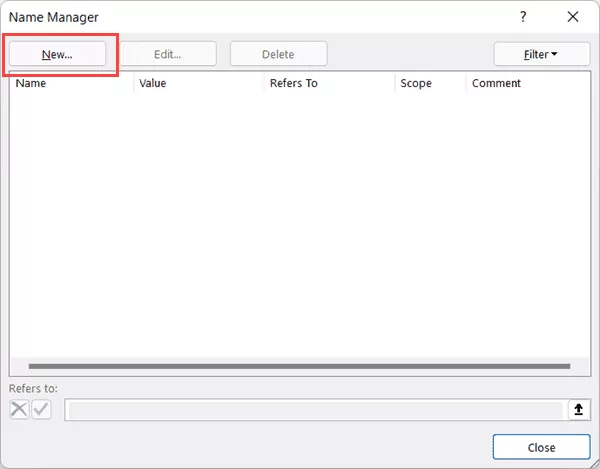The width and height of the screenshot is (600, 469).
Task: Collapse the dialog using the up-arrow icon
Action: click(579, 410)
